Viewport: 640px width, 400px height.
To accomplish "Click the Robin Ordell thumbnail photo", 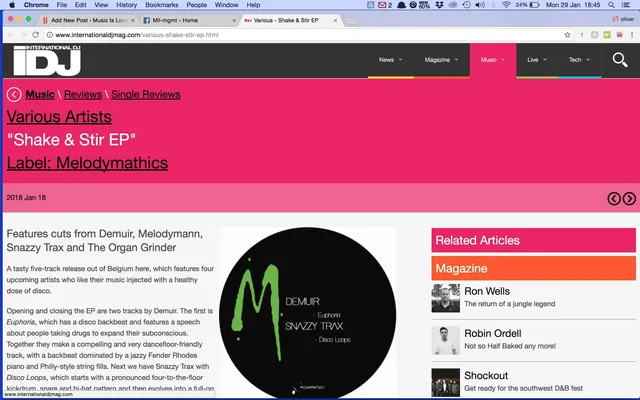I will pos(446,340).
